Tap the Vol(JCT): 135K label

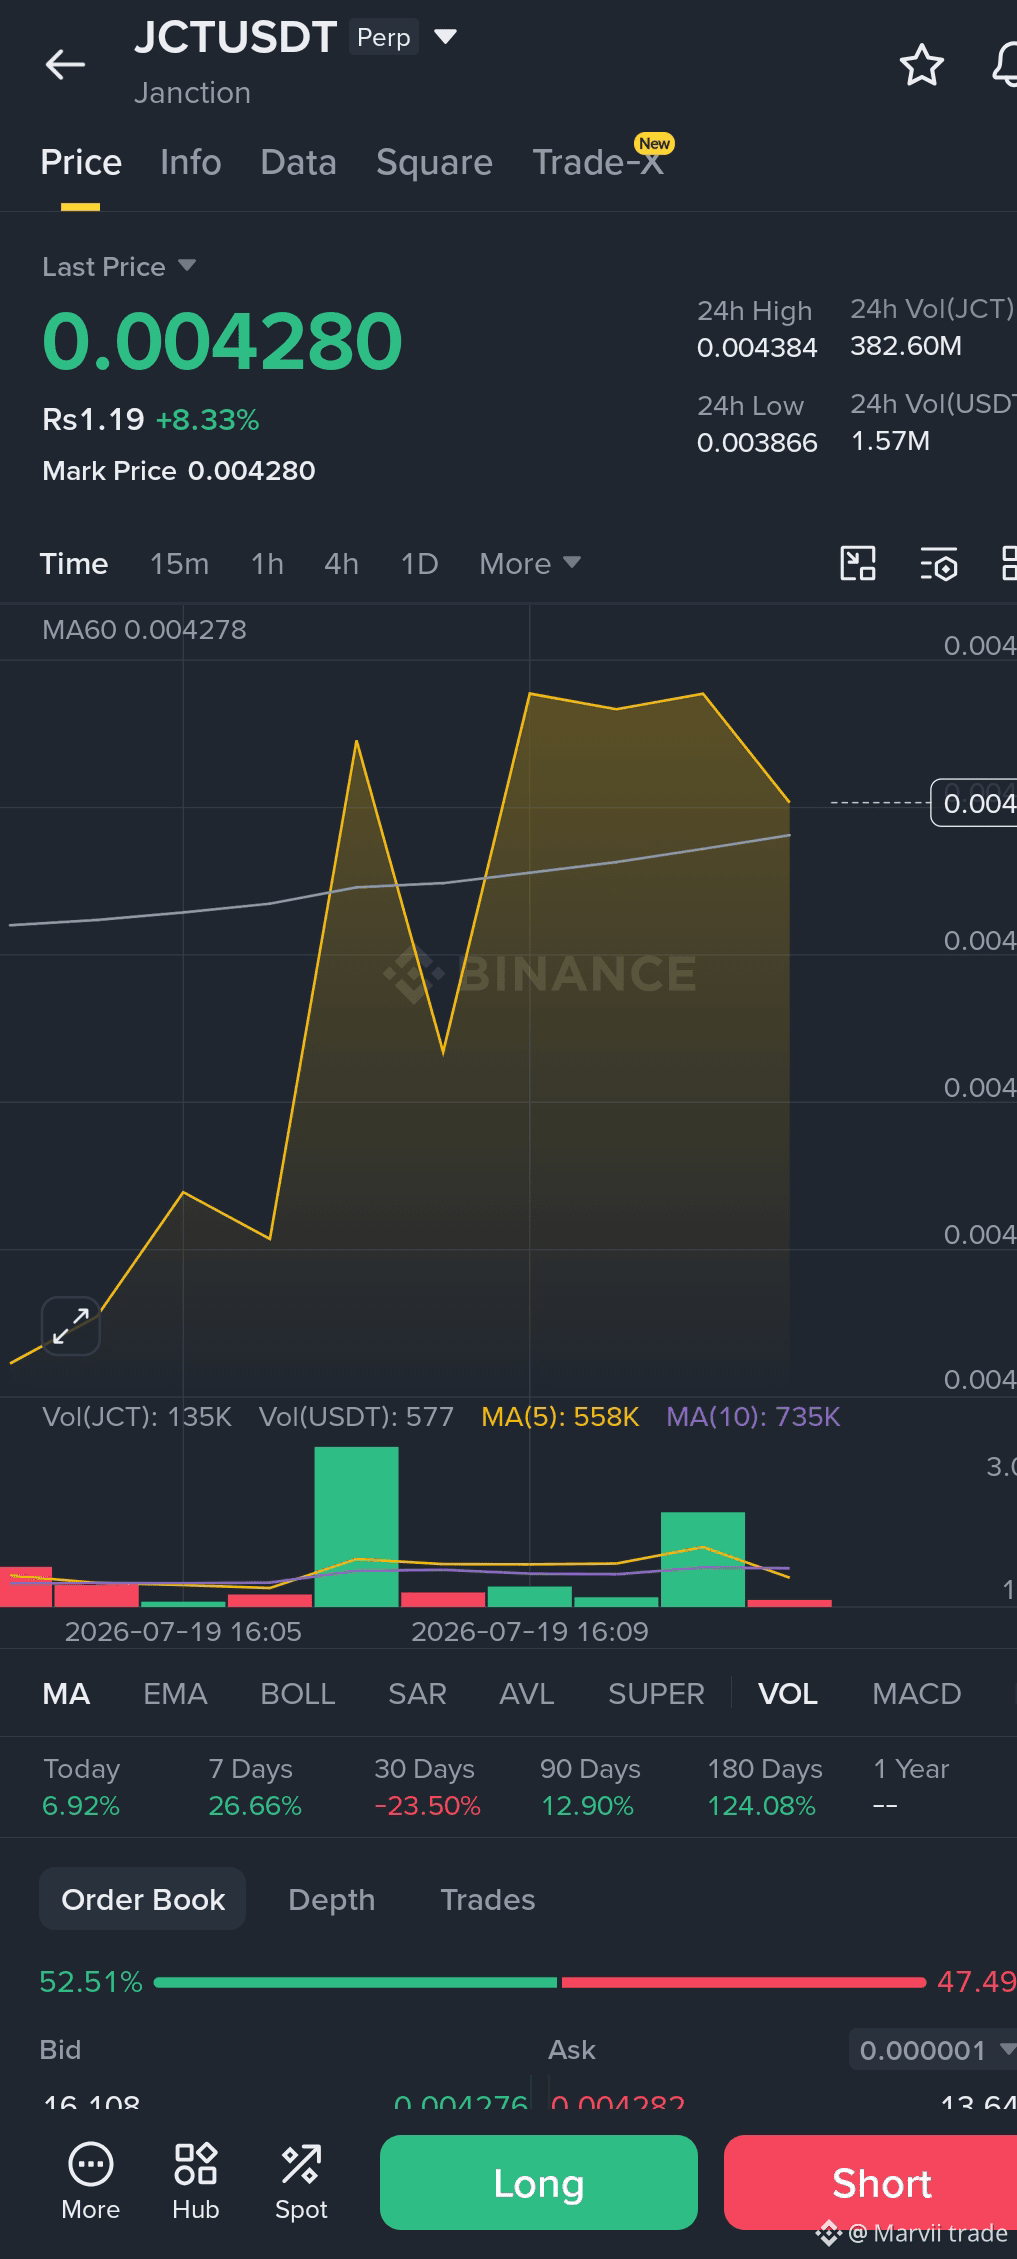pyautogui.click(x=137, y=1417)
